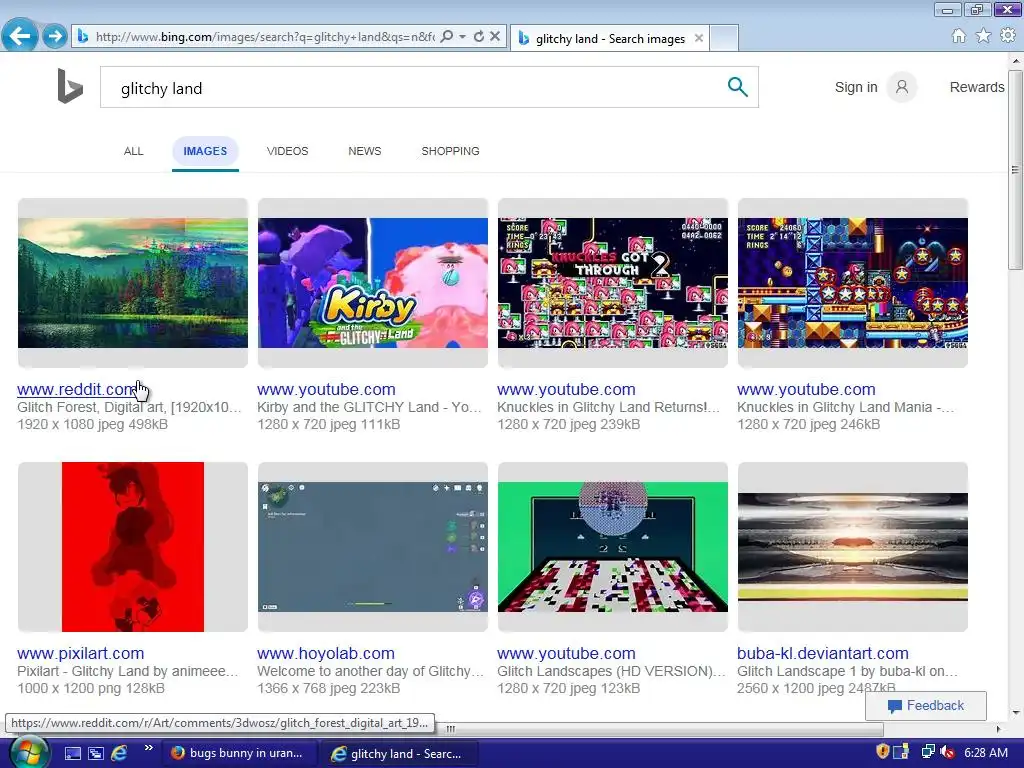Switch to the SHOPPING tab
This screenshot has width=1024, height=768.
click(x=450, y=151)
